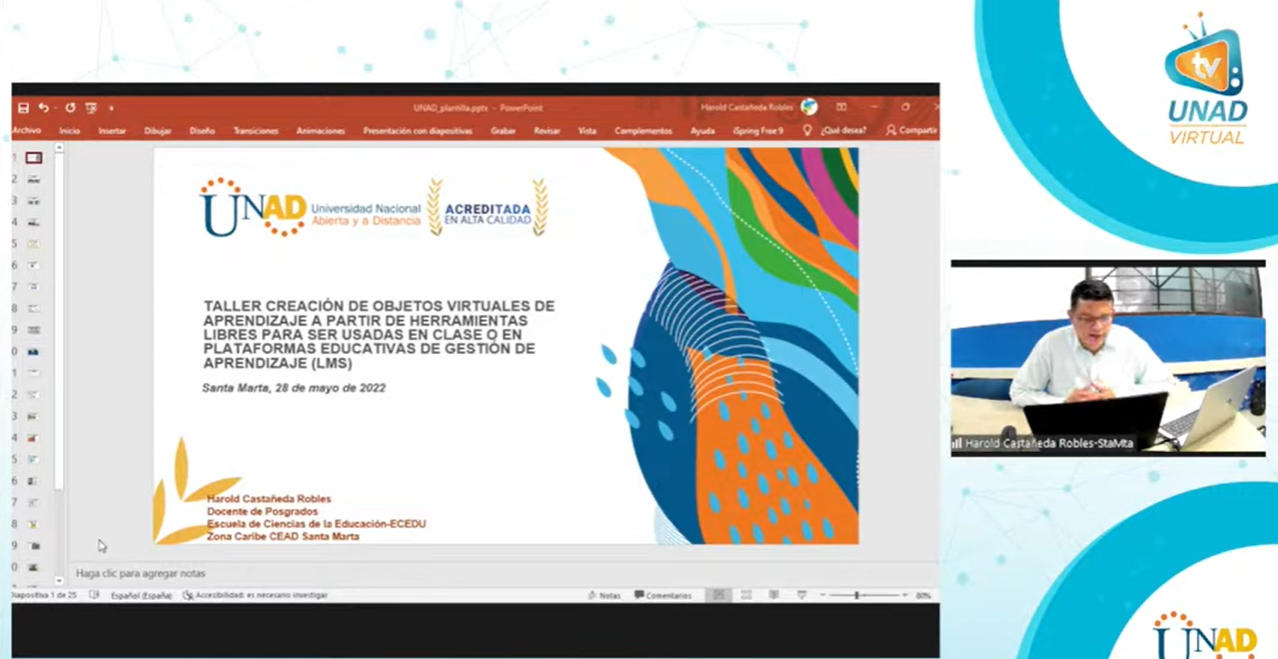The width and height of the screenshot is (1278, 659).
Task: Click the lightbulb '¿Qué desea?' search icon
Action: (807, 130)
